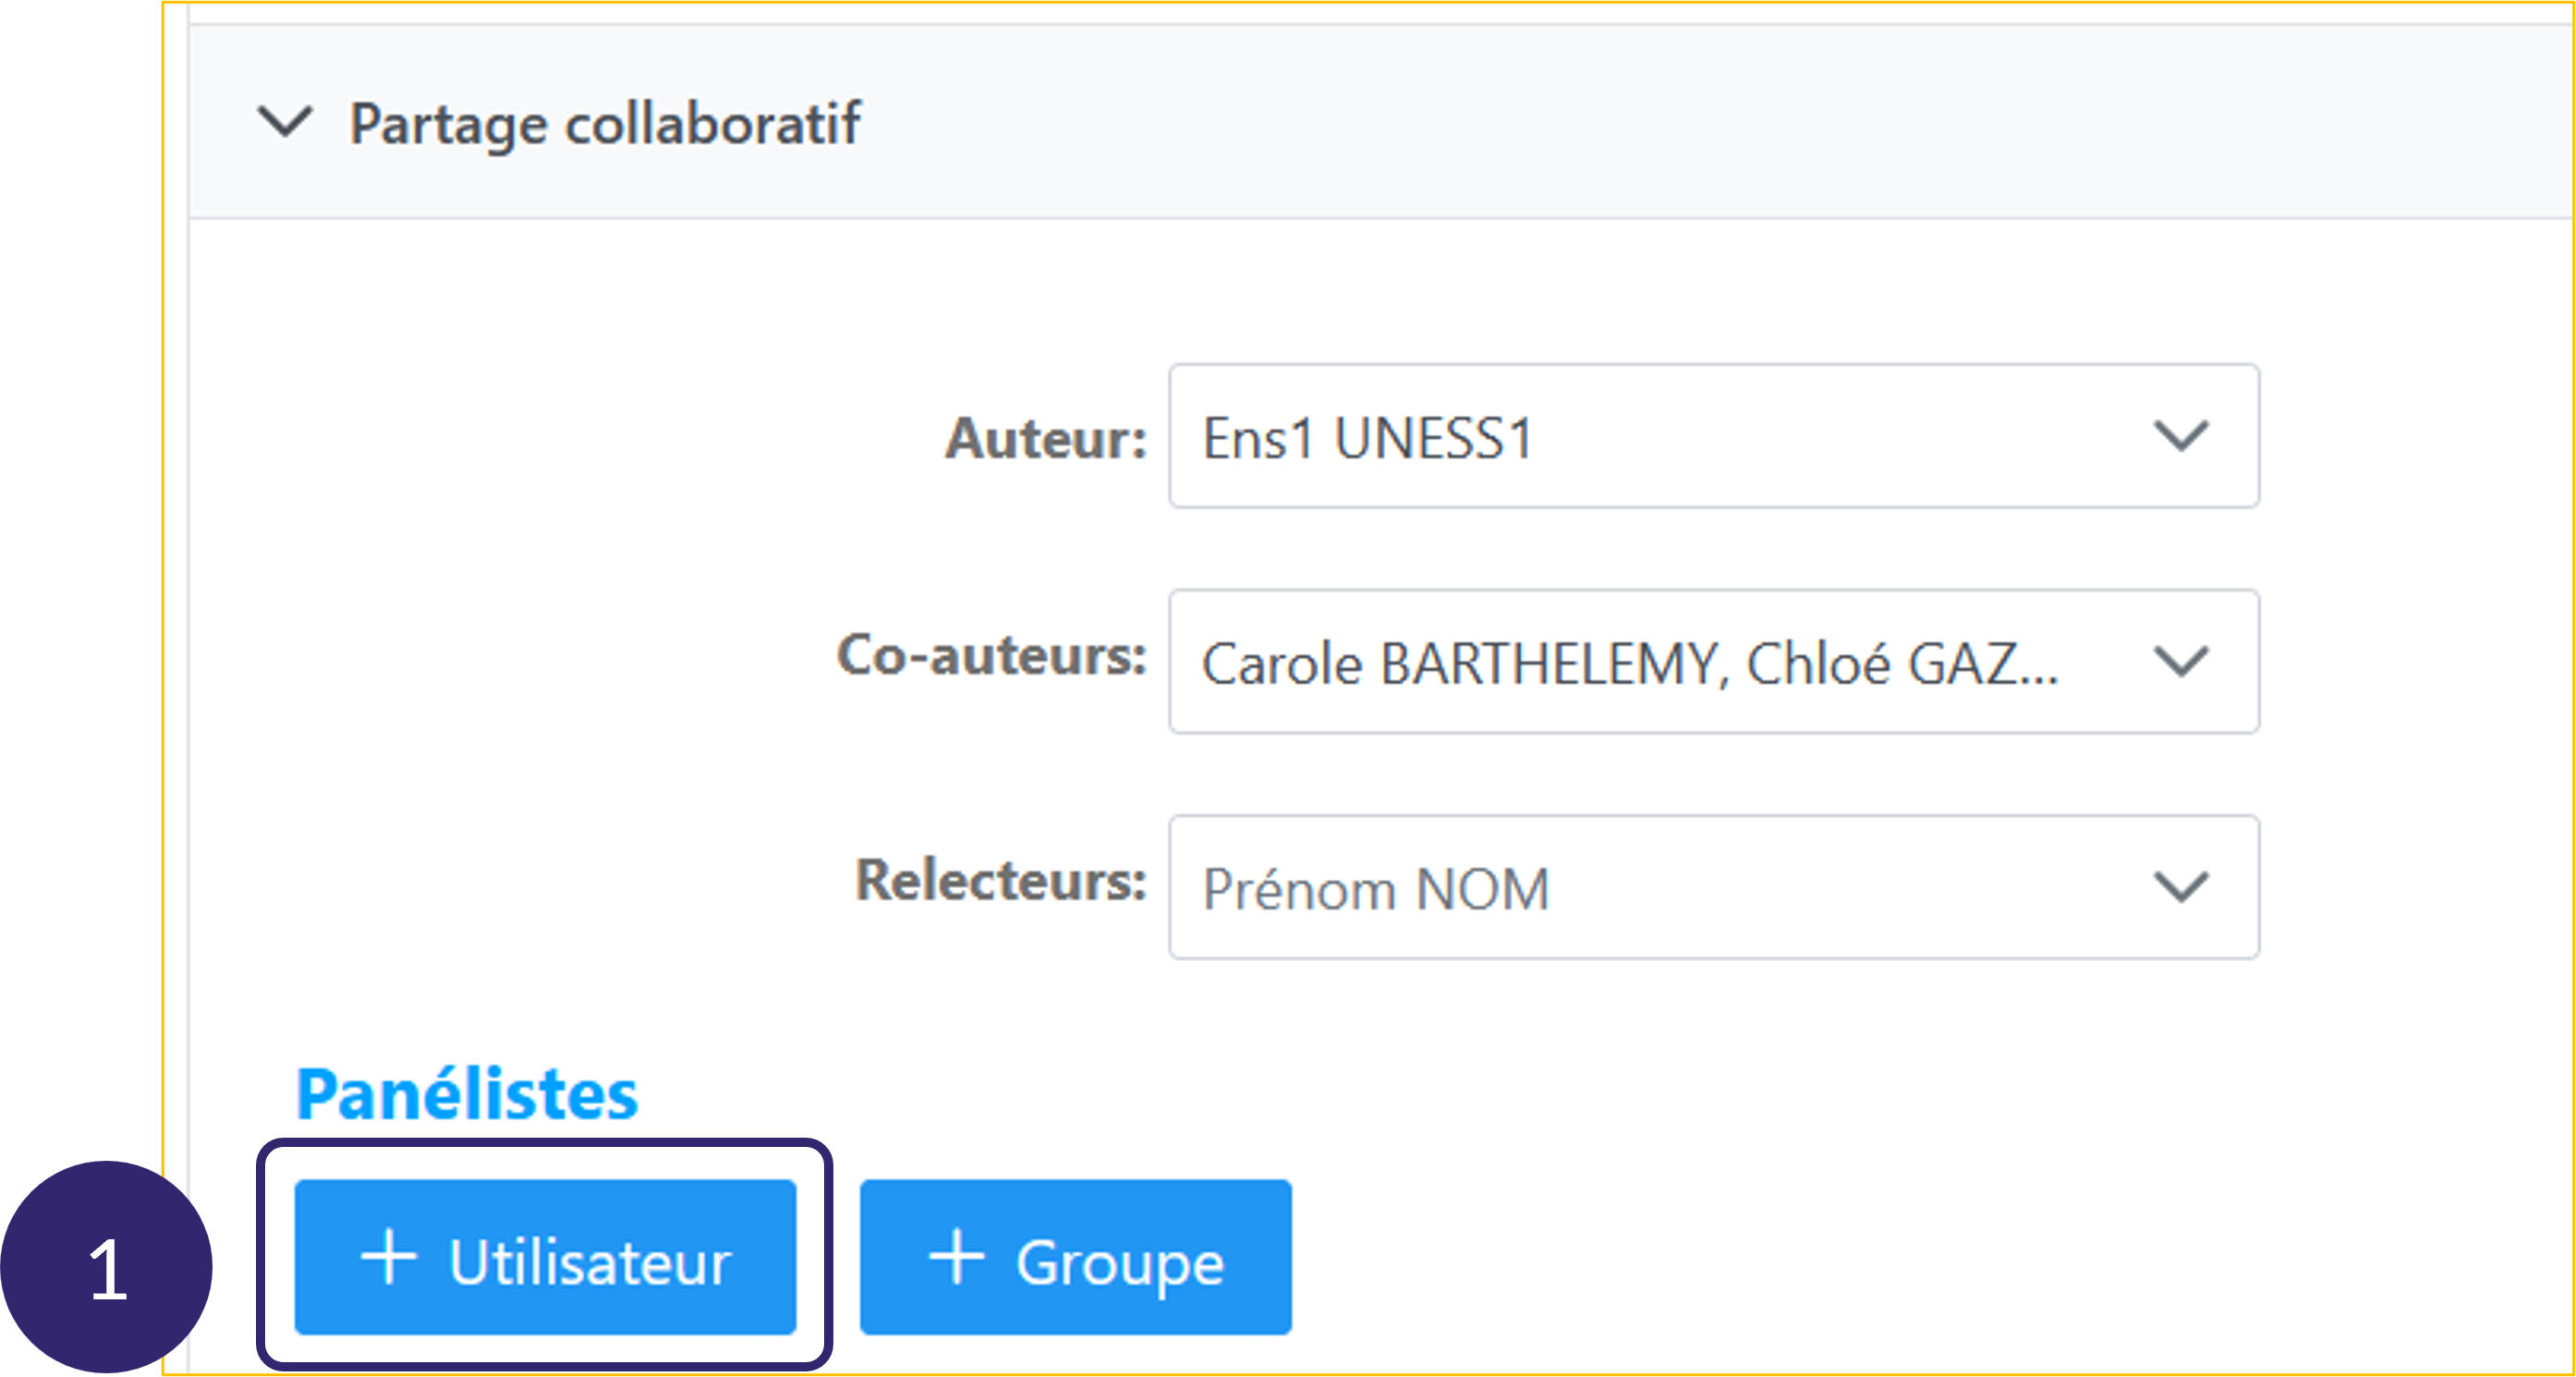Click the Carole BARTHELEMY co-authors text
This screenshot has width=2576, height=1377.
click(x=1628, y=663)
